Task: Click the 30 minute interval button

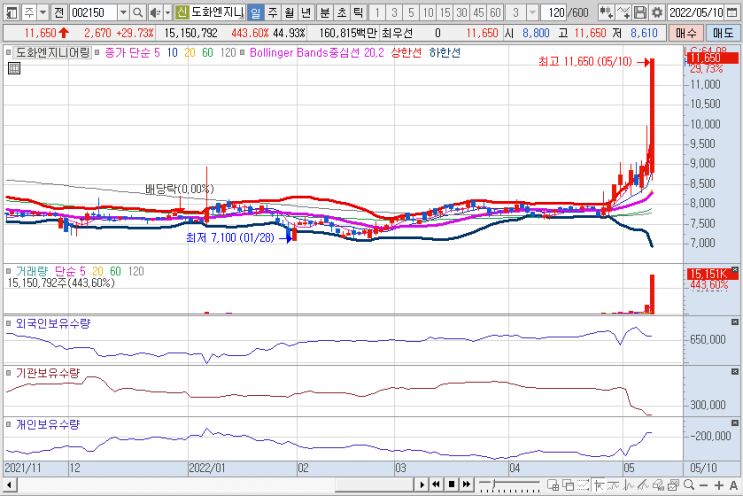Action: [462, 13]
